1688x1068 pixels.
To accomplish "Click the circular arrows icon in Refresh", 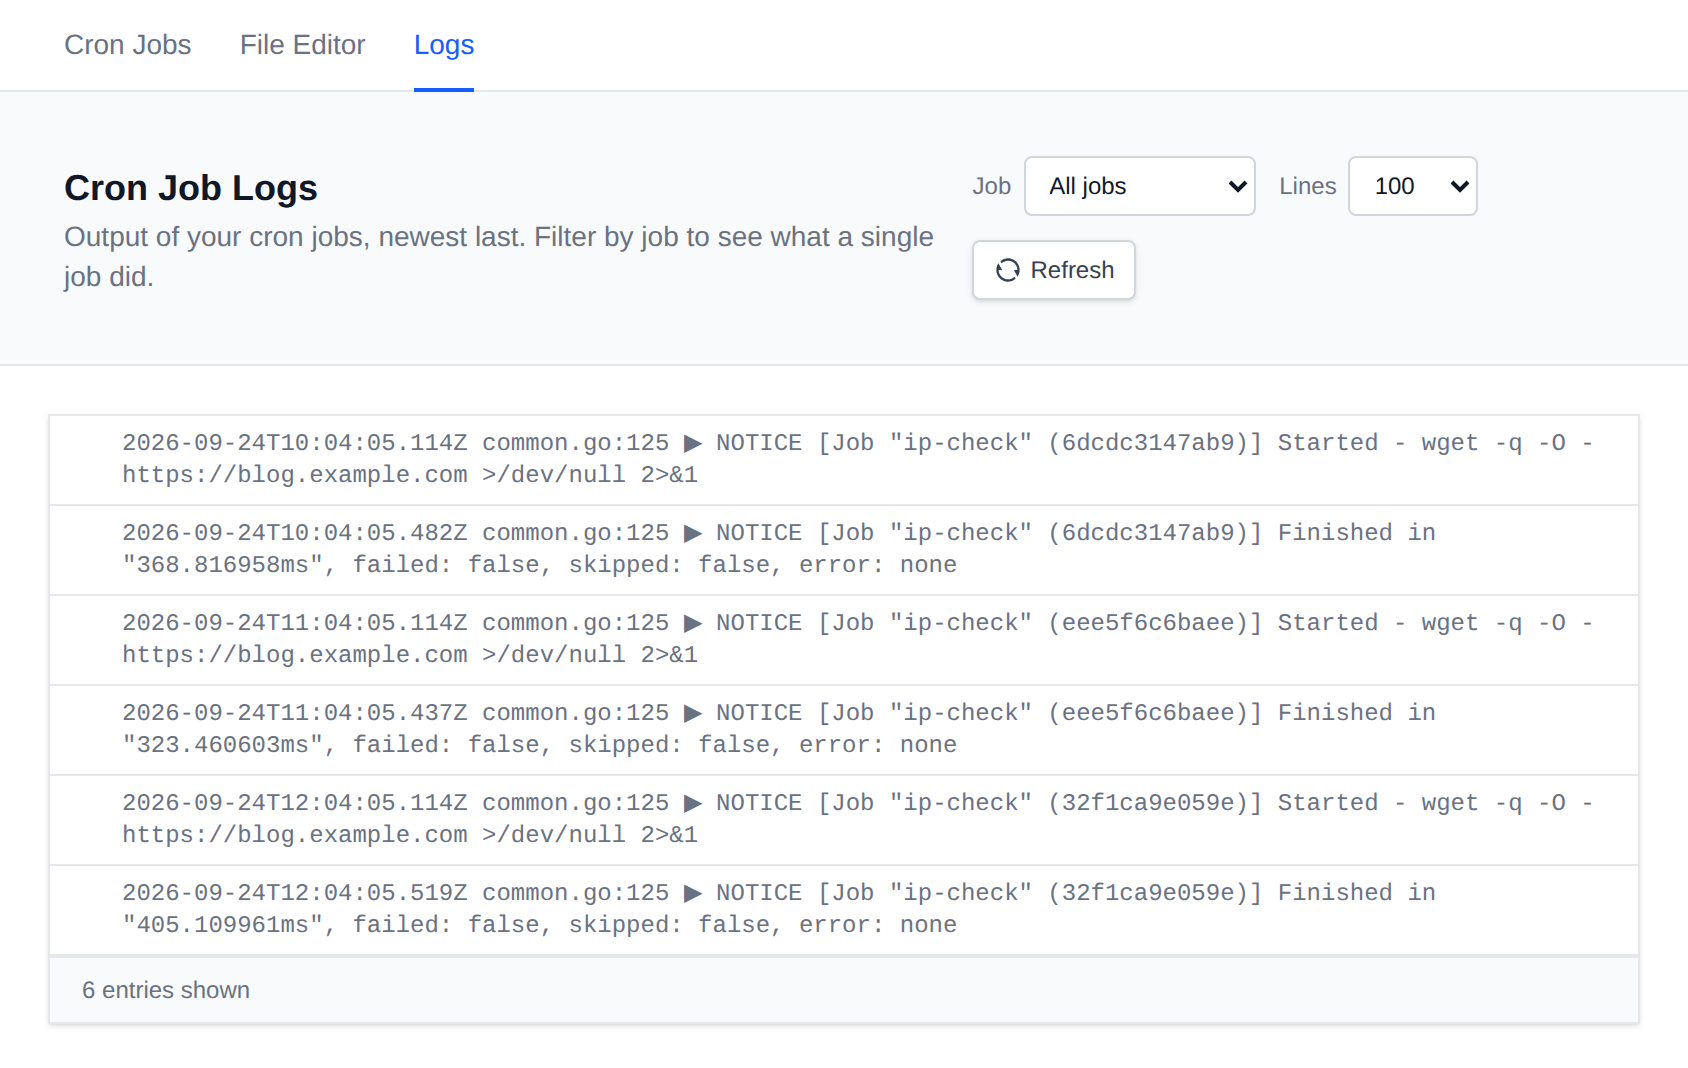I will (1008, 270).
